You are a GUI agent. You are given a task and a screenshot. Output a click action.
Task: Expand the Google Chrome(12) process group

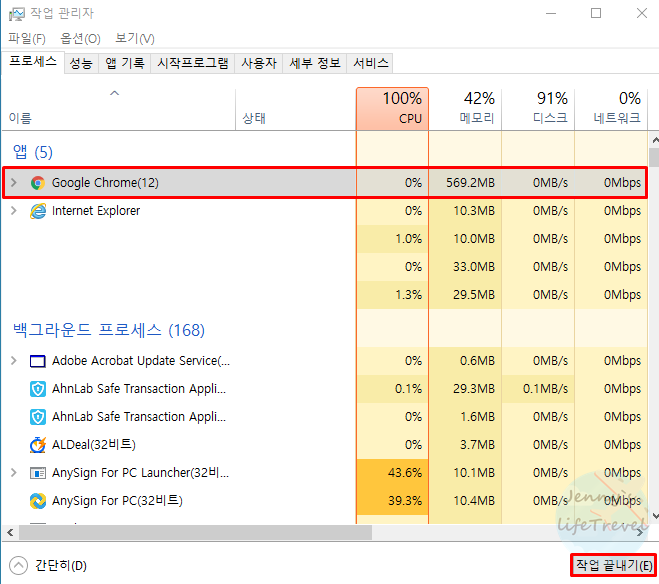13,183
